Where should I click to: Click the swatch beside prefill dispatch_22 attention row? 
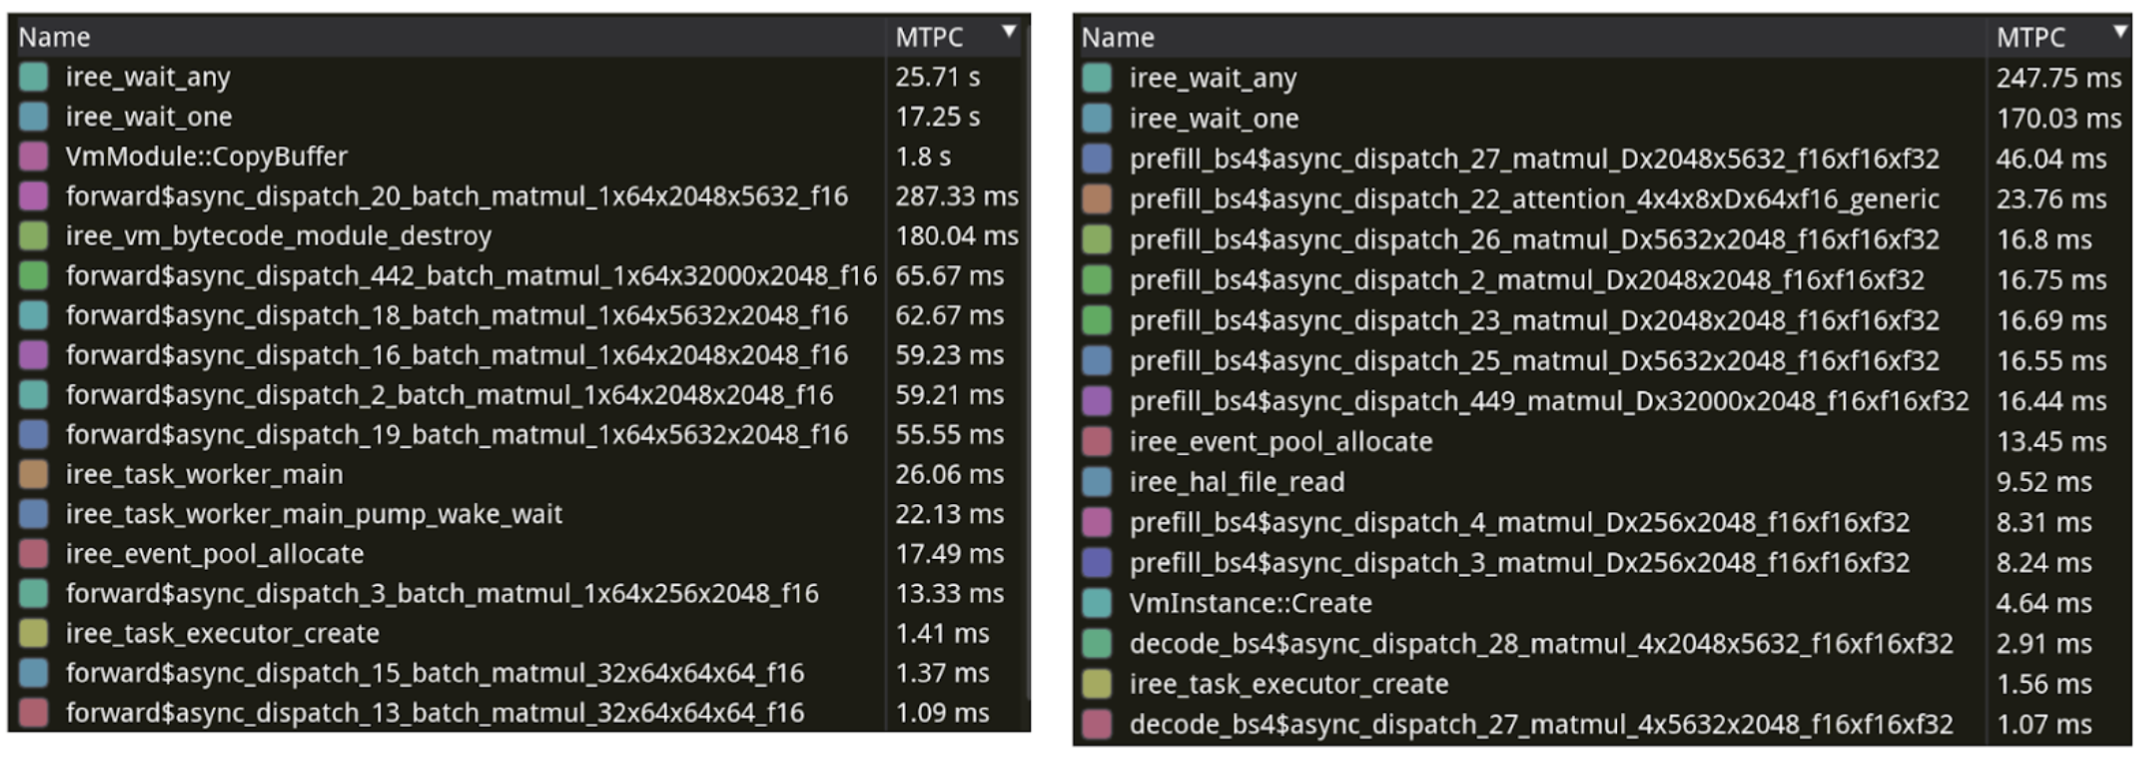(x=1097, y=199)
